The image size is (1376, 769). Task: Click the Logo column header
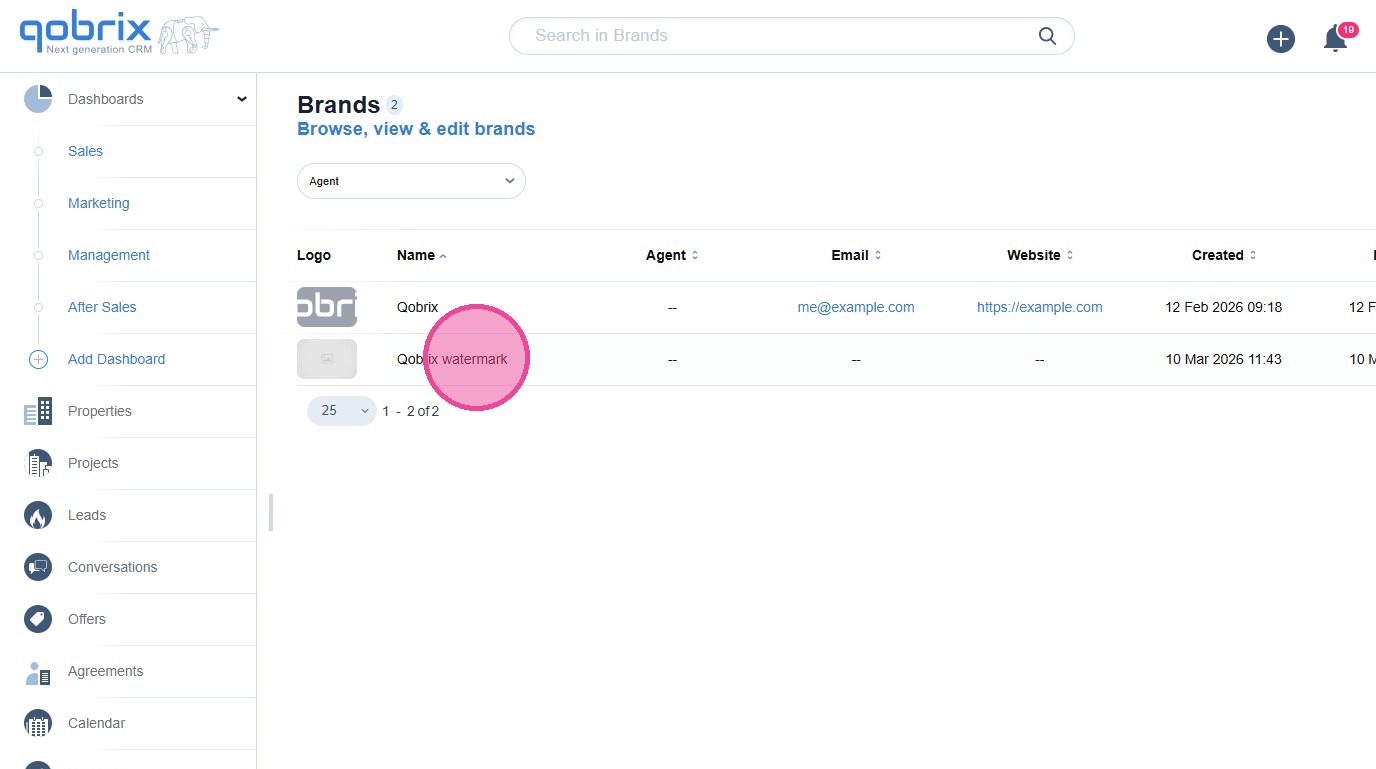314,255
